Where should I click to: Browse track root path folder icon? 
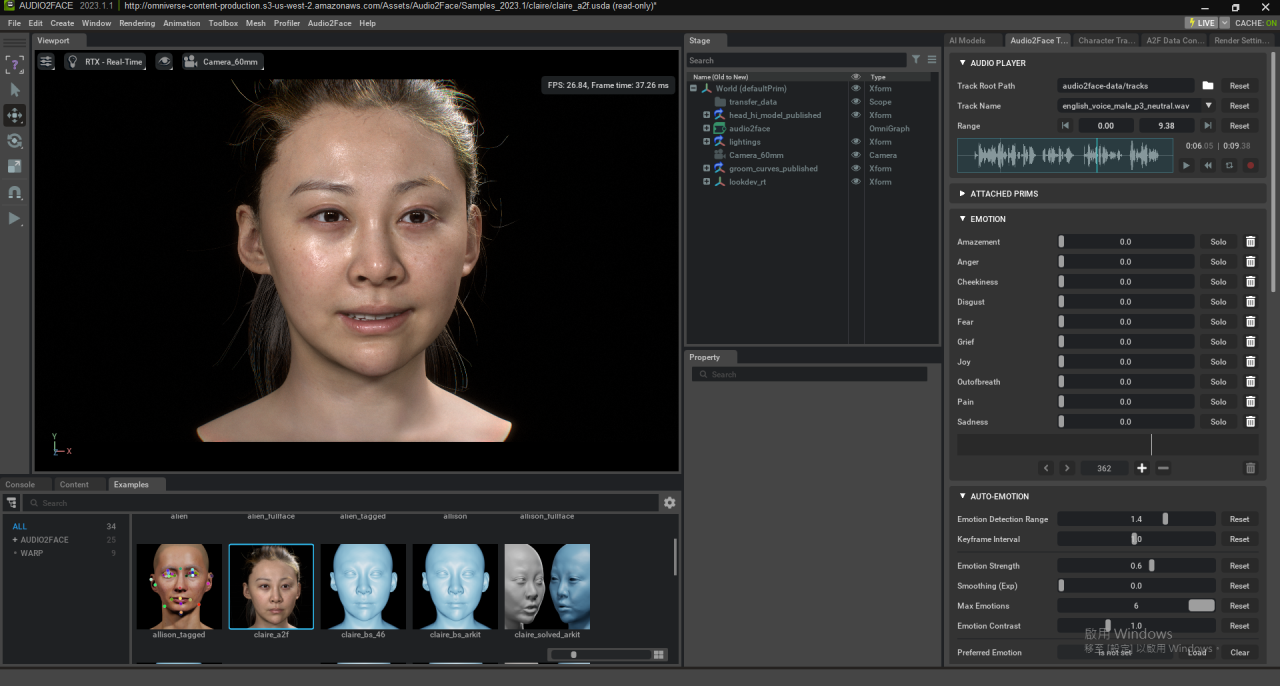[1208, 86]
